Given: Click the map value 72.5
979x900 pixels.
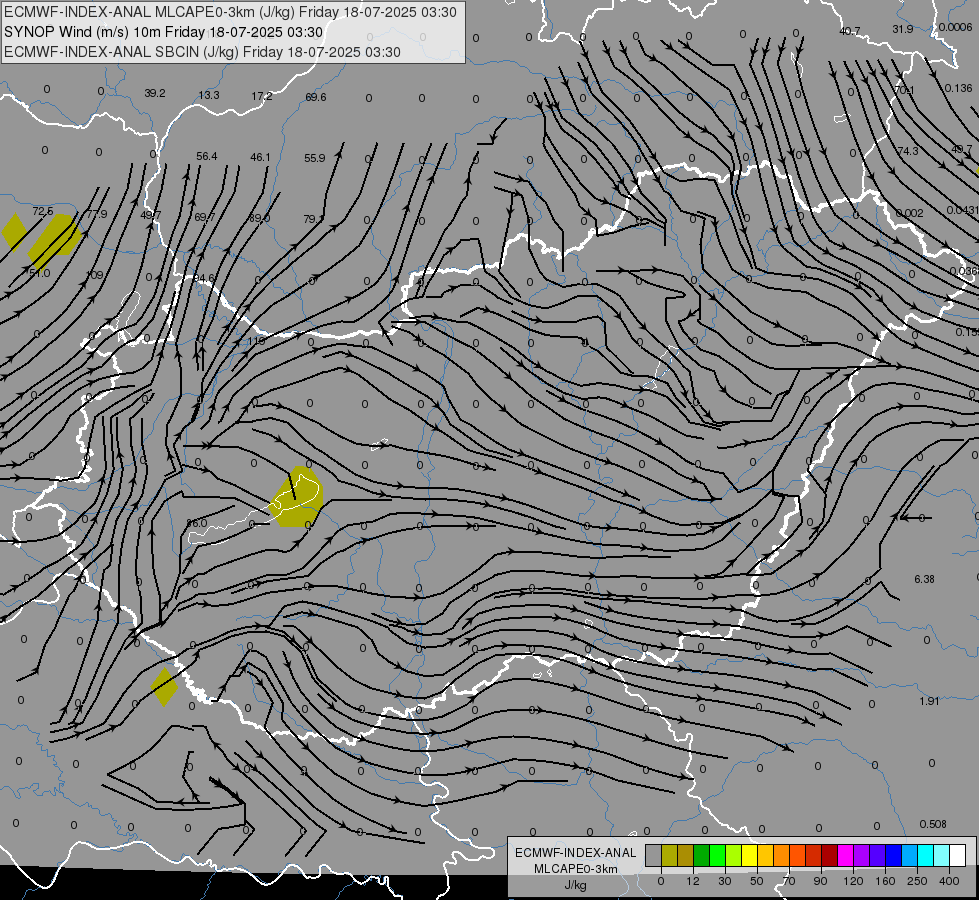Looking at the screenshot, I should [42, 211].
